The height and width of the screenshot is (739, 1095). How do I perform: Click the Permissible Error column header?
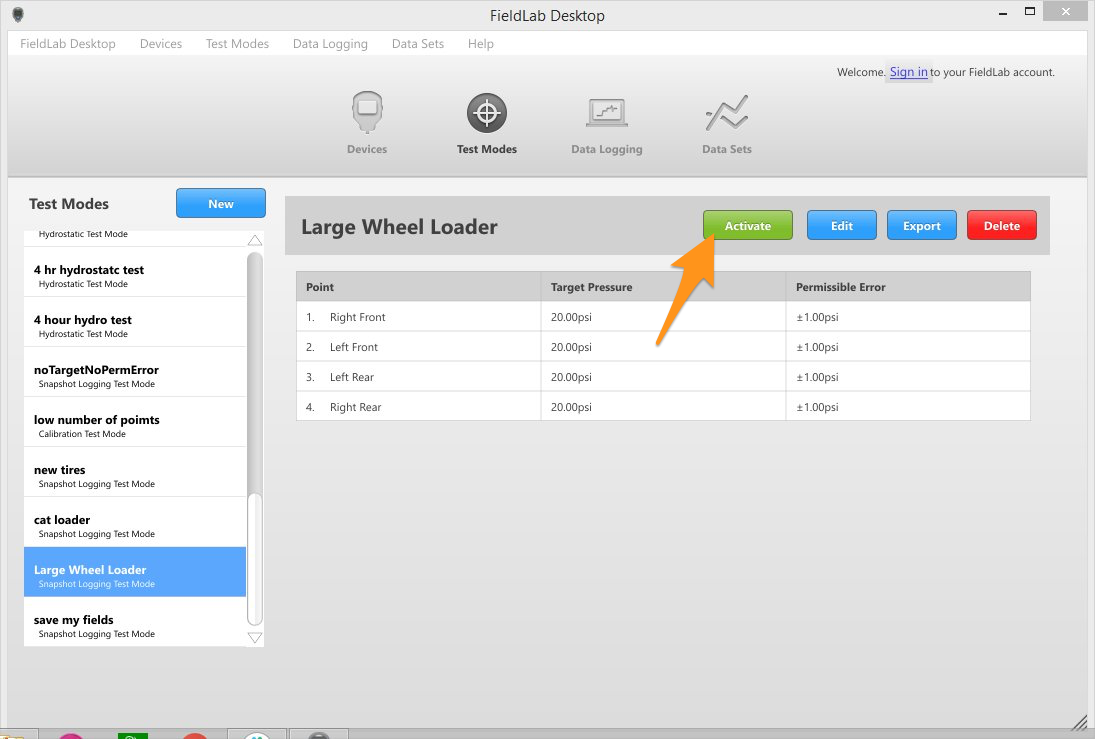[x=908, y=286]
